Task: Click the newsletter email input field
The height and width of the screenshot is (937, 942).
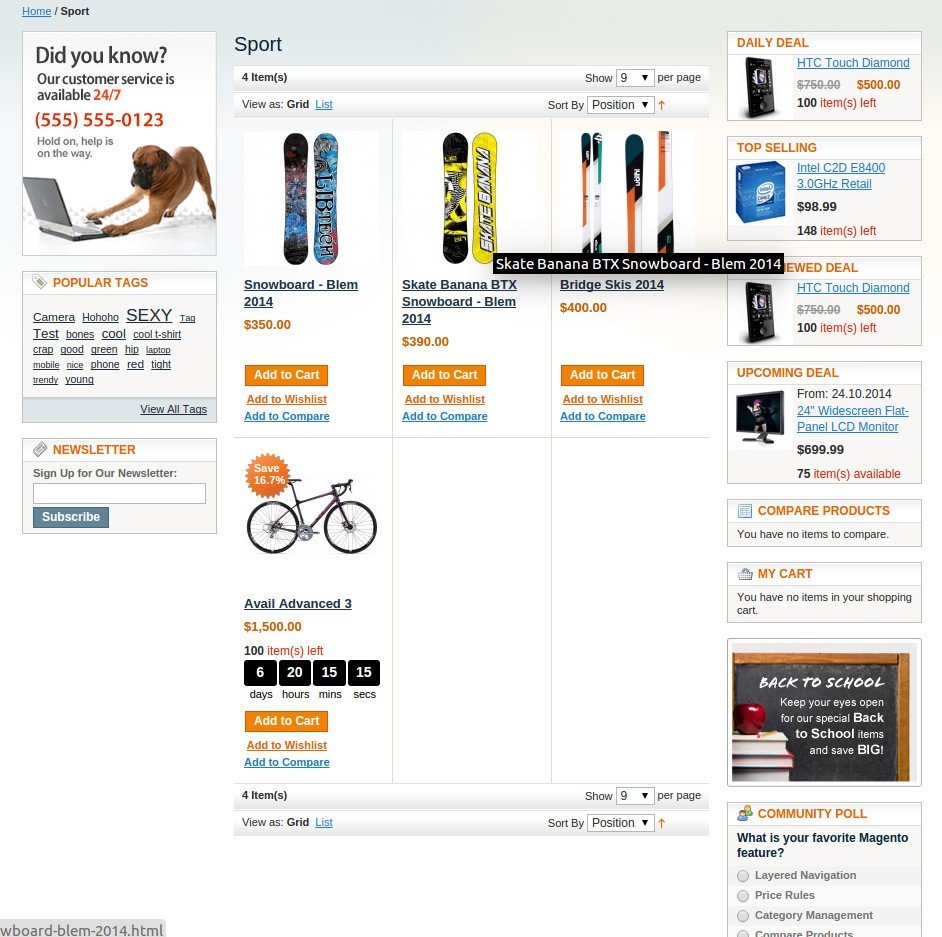Action: tap(120, 494)
